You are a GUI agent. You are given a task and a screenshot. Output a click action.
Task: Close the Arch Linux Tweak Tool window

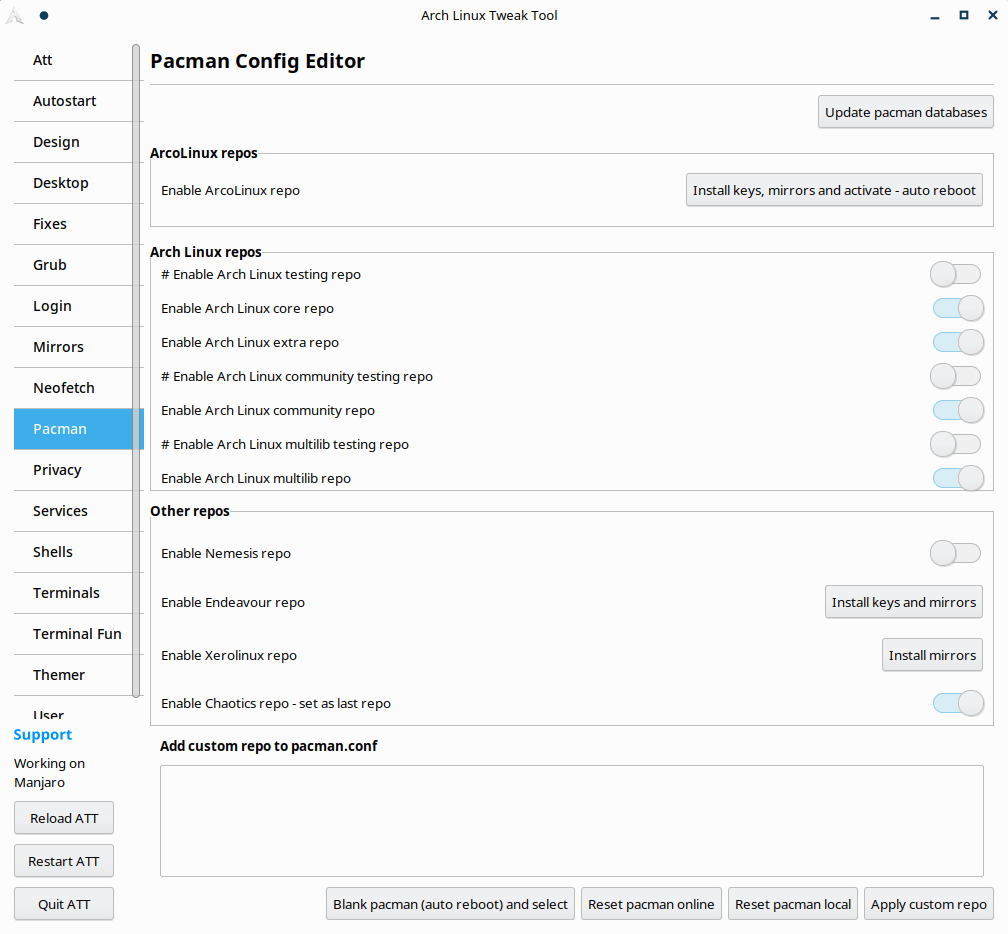pyautogui.click(x=993, y=15)
